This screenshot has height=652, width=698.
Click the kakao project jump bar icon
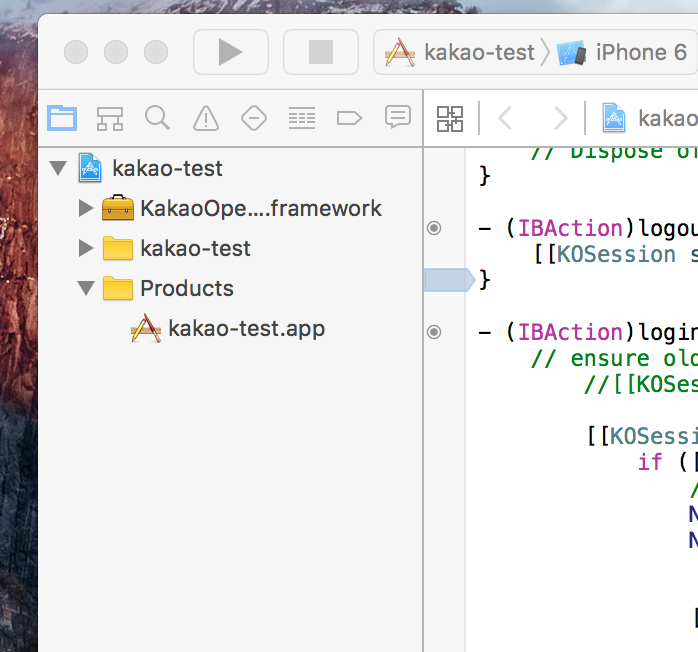(x=614, y=118)
